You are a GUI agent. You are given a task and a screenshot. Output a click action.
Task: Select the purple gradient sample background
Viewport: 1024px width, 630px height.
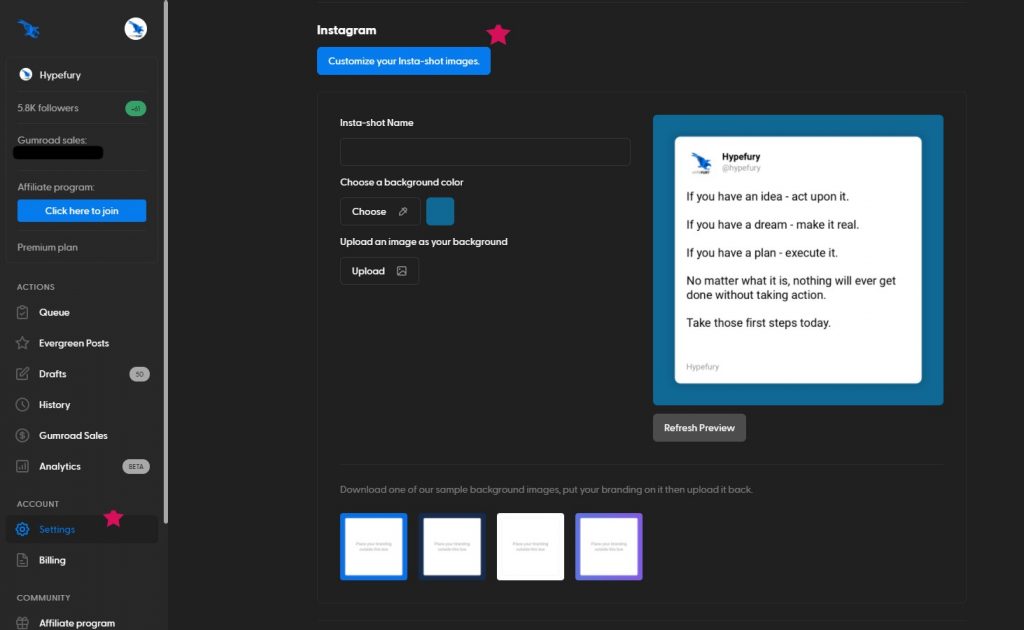609,547
